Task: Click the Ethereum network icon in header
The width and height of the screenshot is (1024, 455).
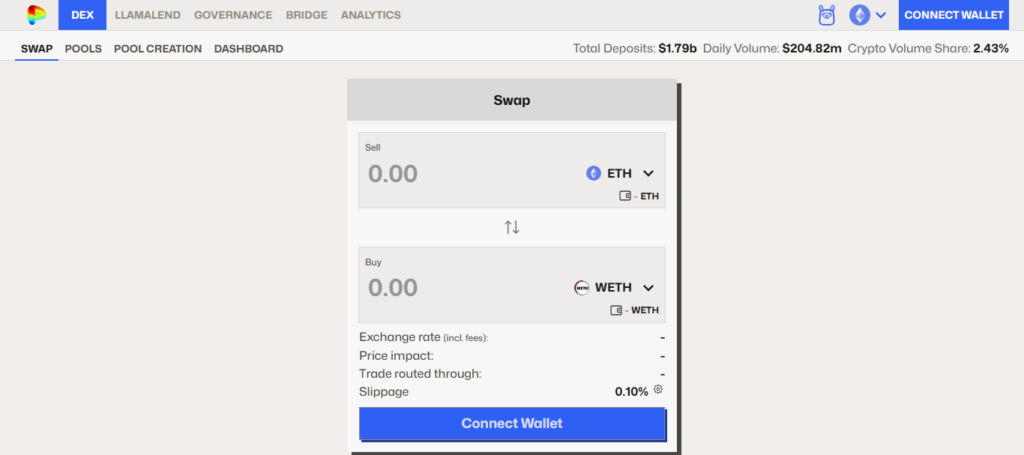Action: pos(859,15)
